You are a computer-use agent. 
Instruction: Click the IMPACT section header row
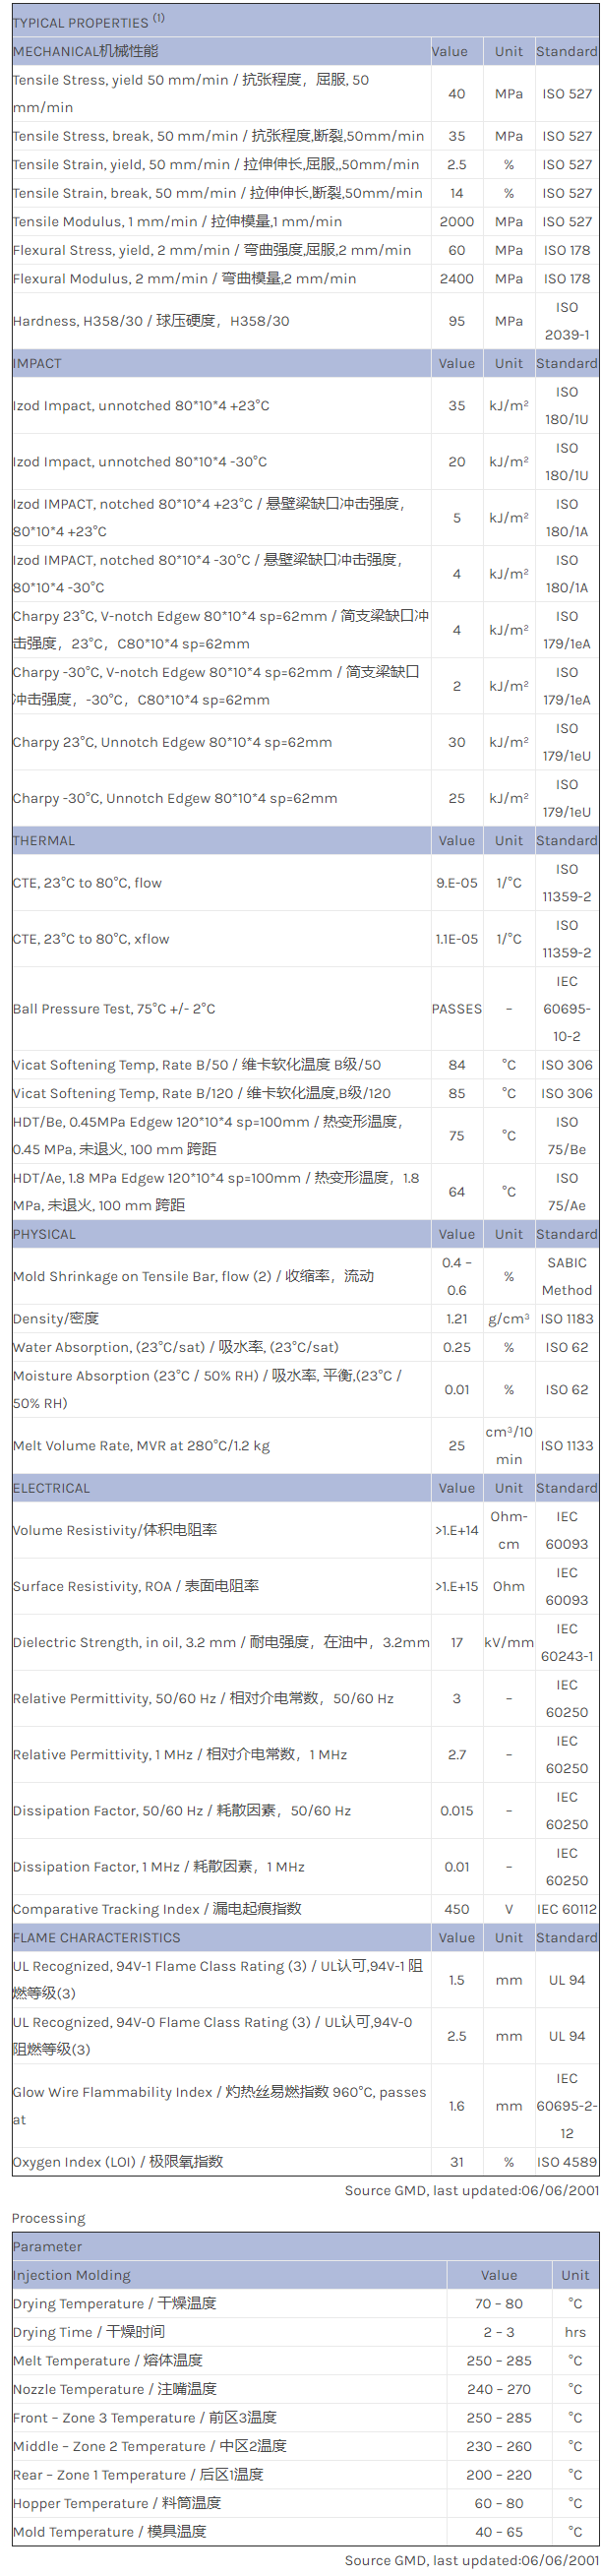pyautogui.click(x=306, y=363)
